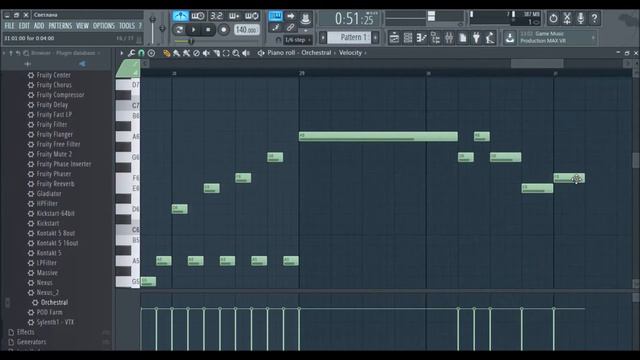Toggle the blend recording overdub button
Image resolution: width=640 pixels, height=360 pixels.
[x=234, y=16]
